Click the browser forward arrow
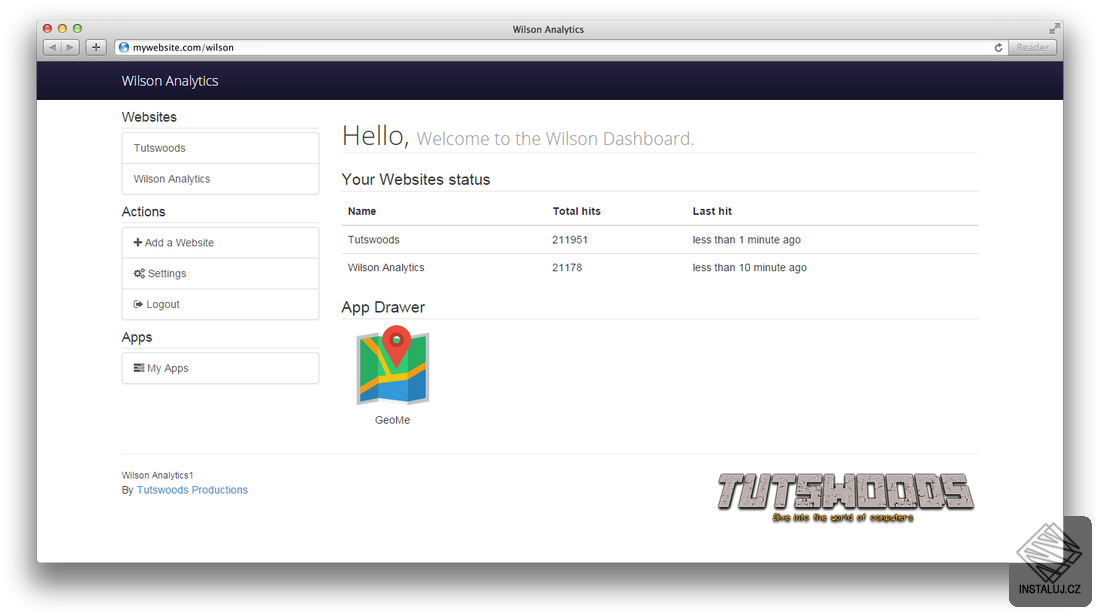This screenshot has height=616, width=1100. pos(70,47)
